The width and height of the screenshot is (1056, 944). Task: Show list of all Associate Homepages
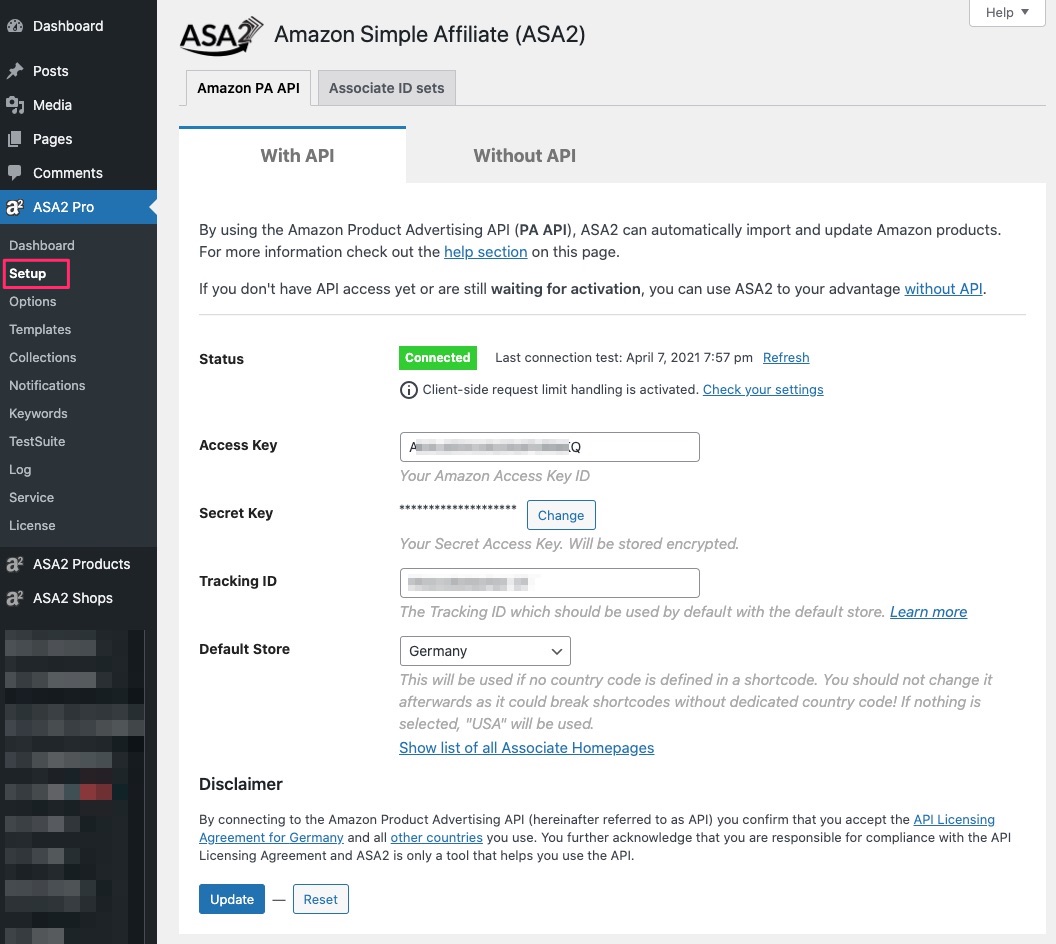tap(526, 747)
